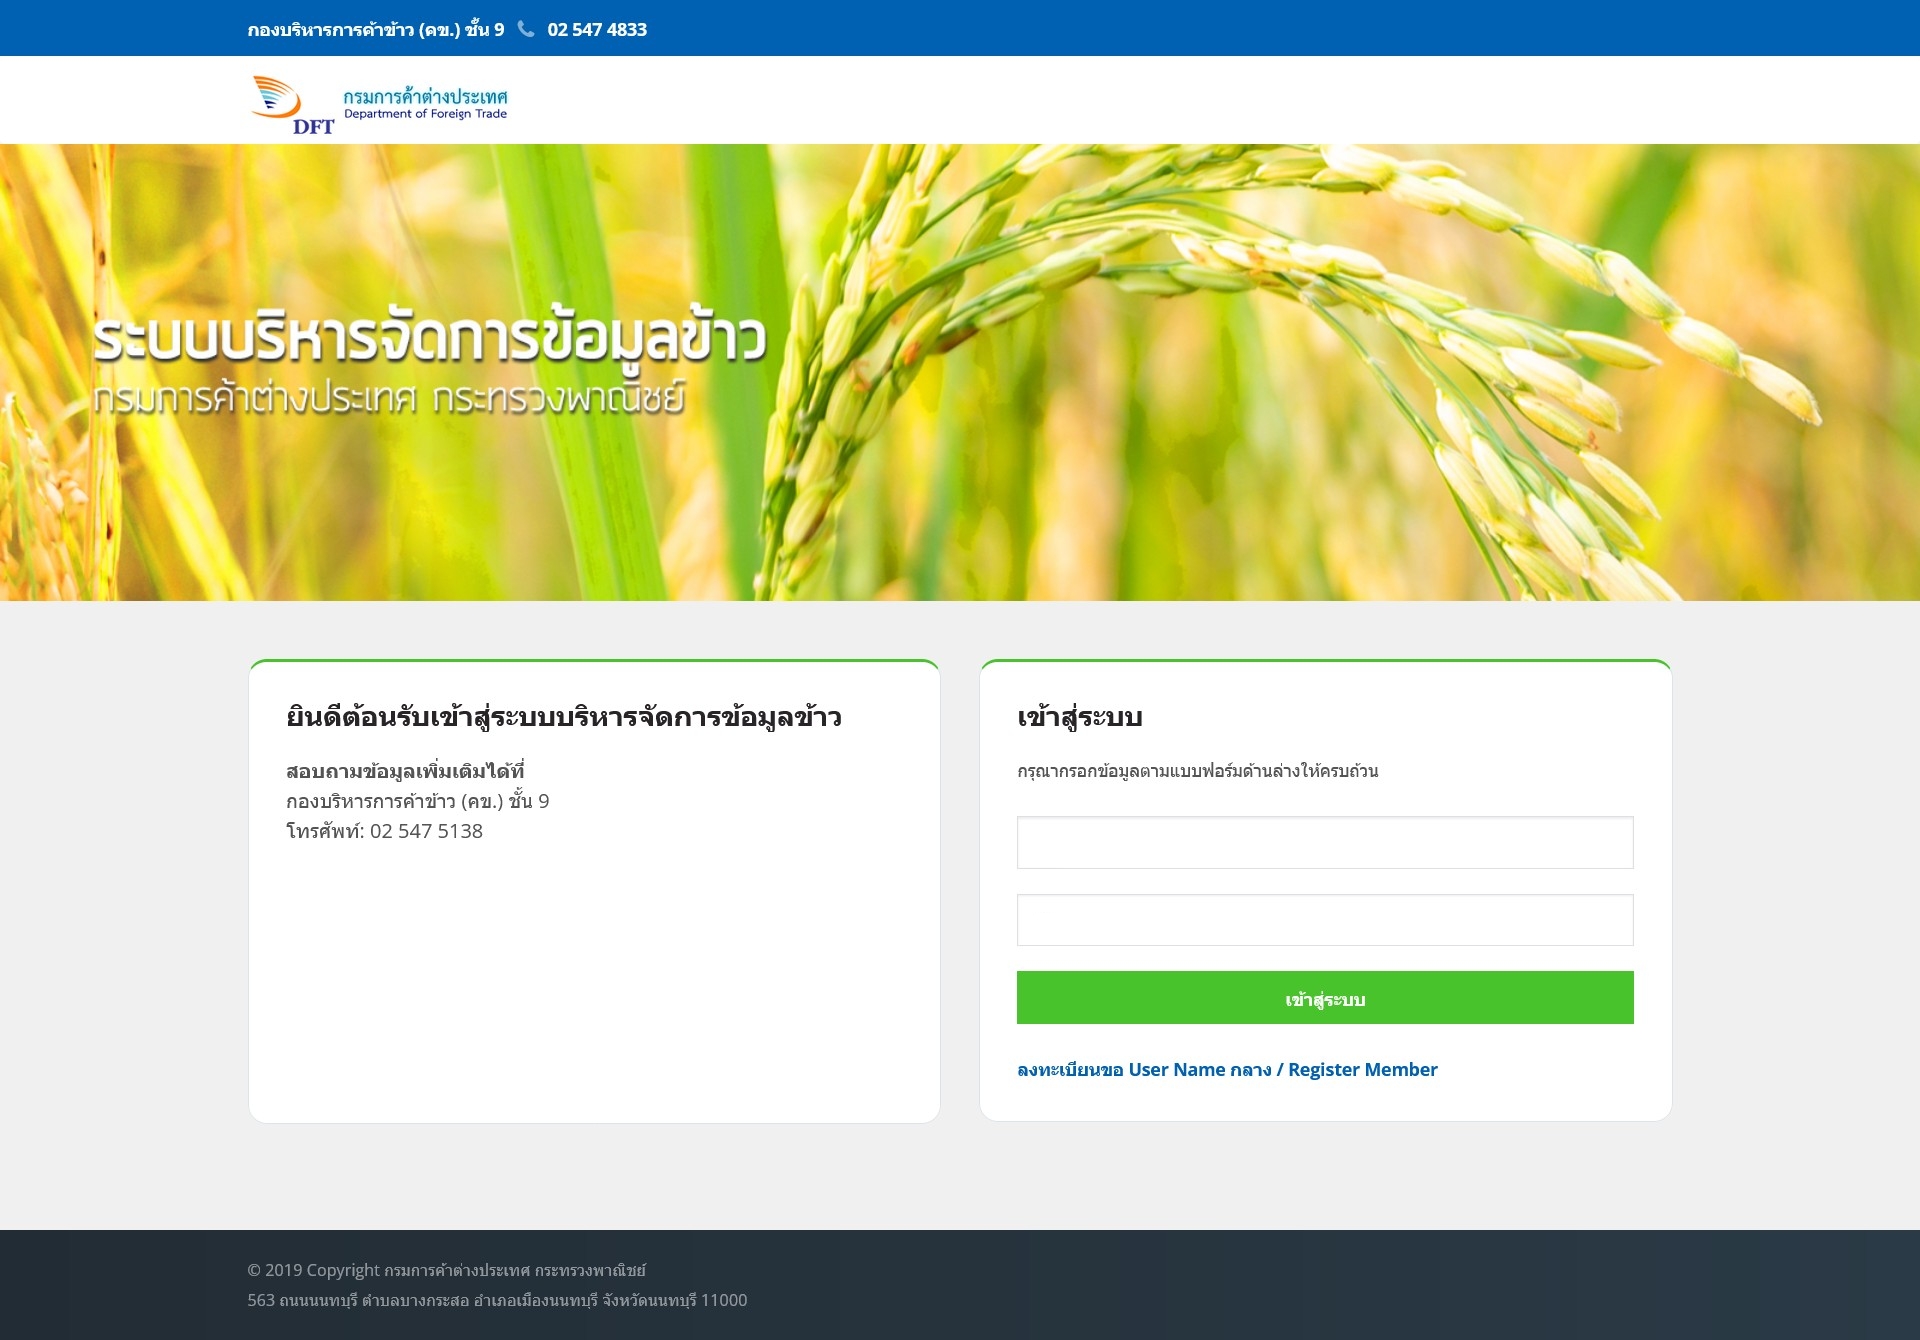Click hero subtitle กรมการค้าต่างประเทศ กระทรวงพาณิชย์
This screenshot has width=1920, height=1340.
[389, 398]
